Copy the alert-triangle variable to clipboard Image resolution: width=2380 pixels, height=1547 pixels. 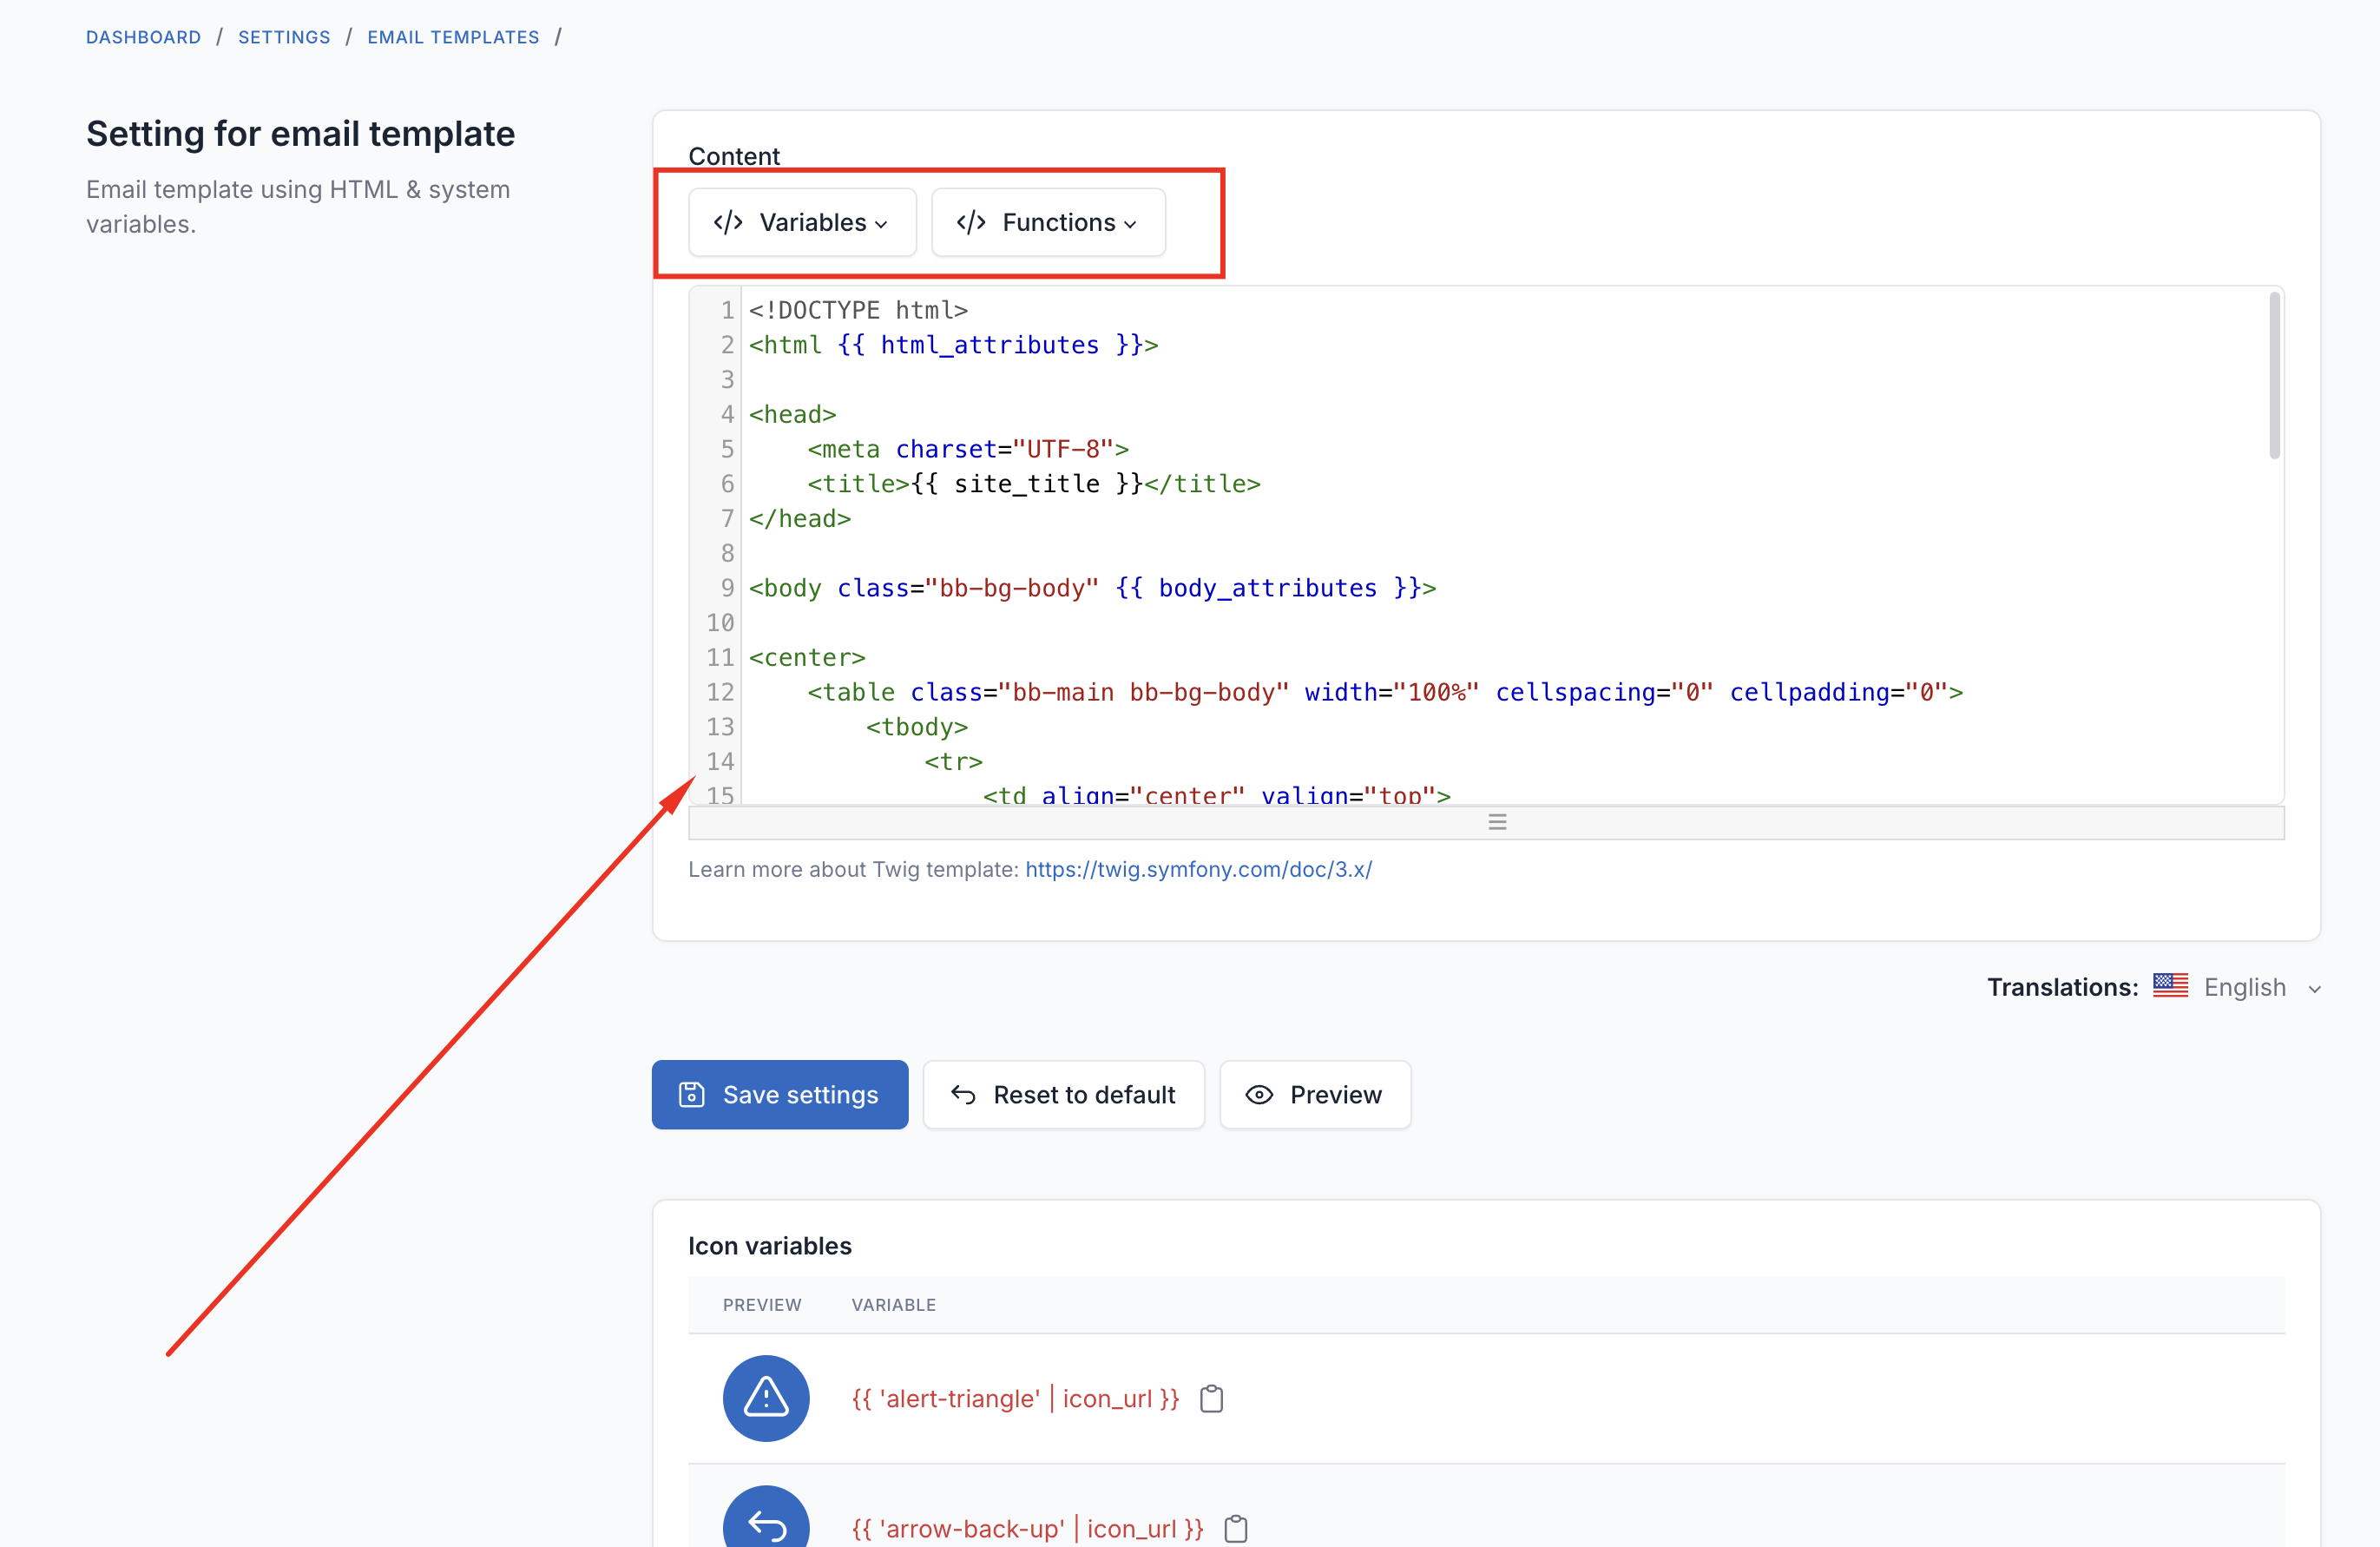pos(1210,1398)
